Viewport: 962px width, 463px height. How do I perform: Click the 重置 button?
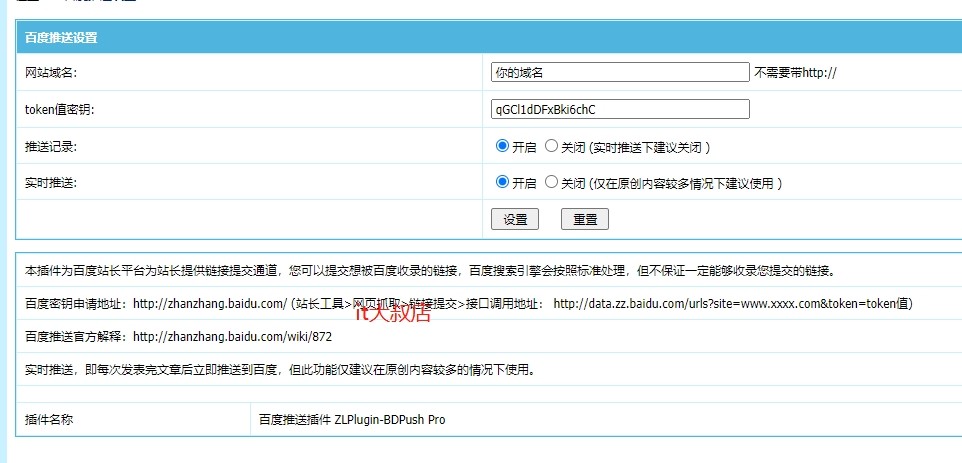click(585, 220)
